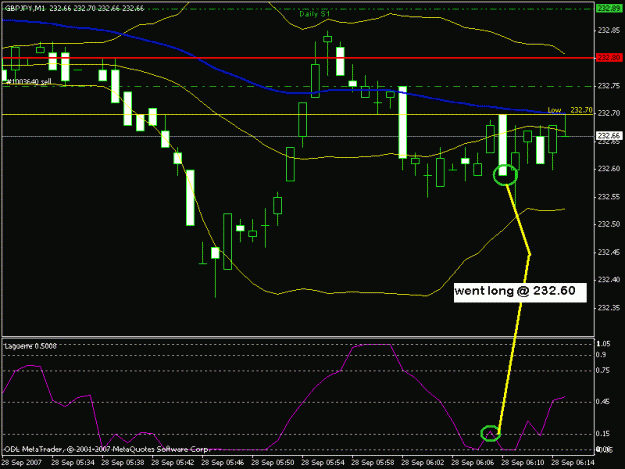Click the 28 Sep 05:50 time label
The height and width of the screenshot is (469, 625).
tap(273, 463)
